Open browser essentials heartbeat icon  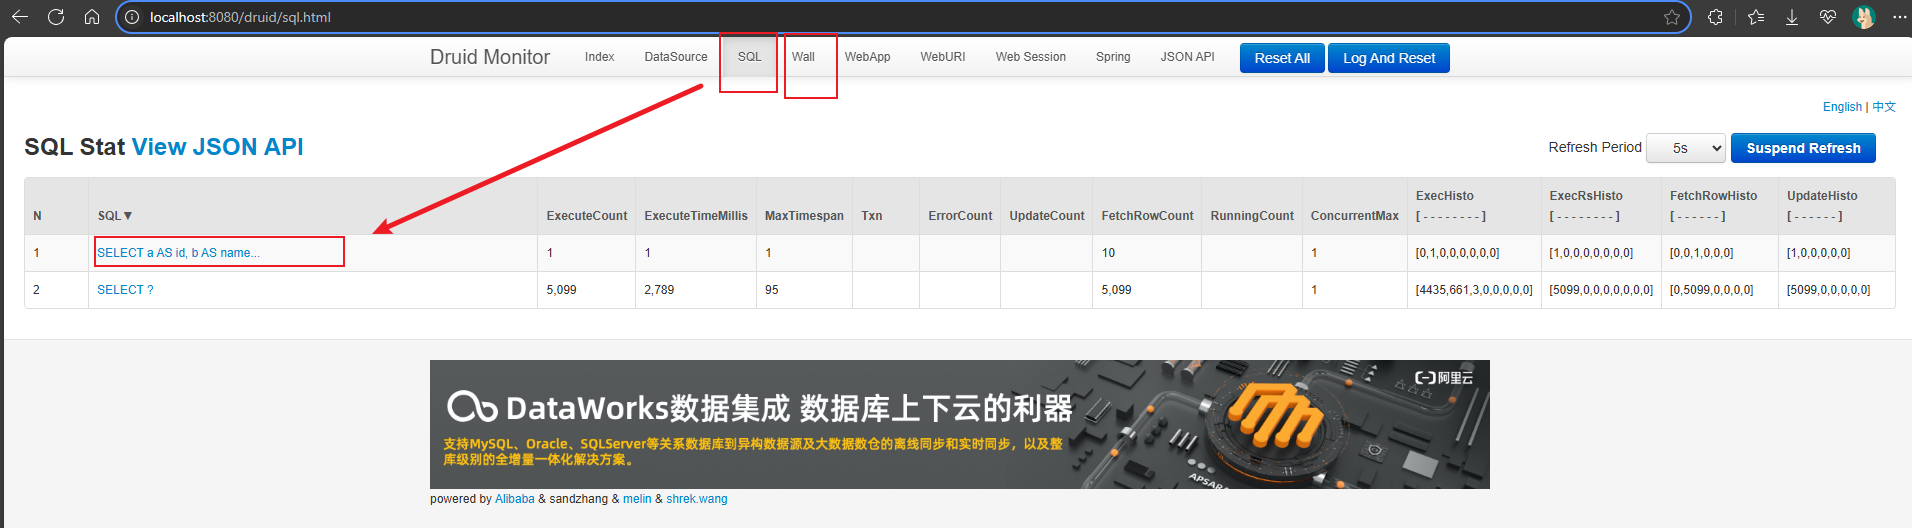(x=1828, y=17)
